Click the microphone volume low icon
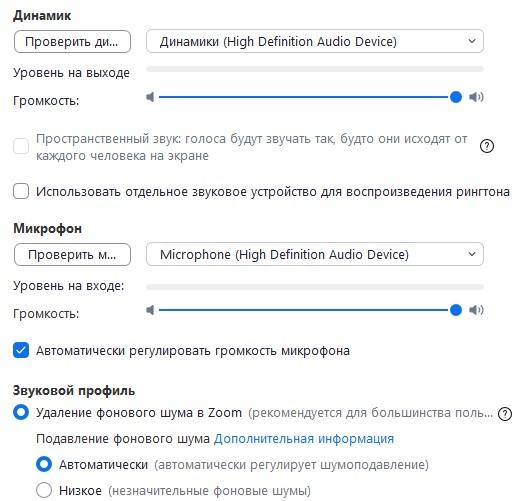Viewport: 520px width, 501px height. [150, 310]
